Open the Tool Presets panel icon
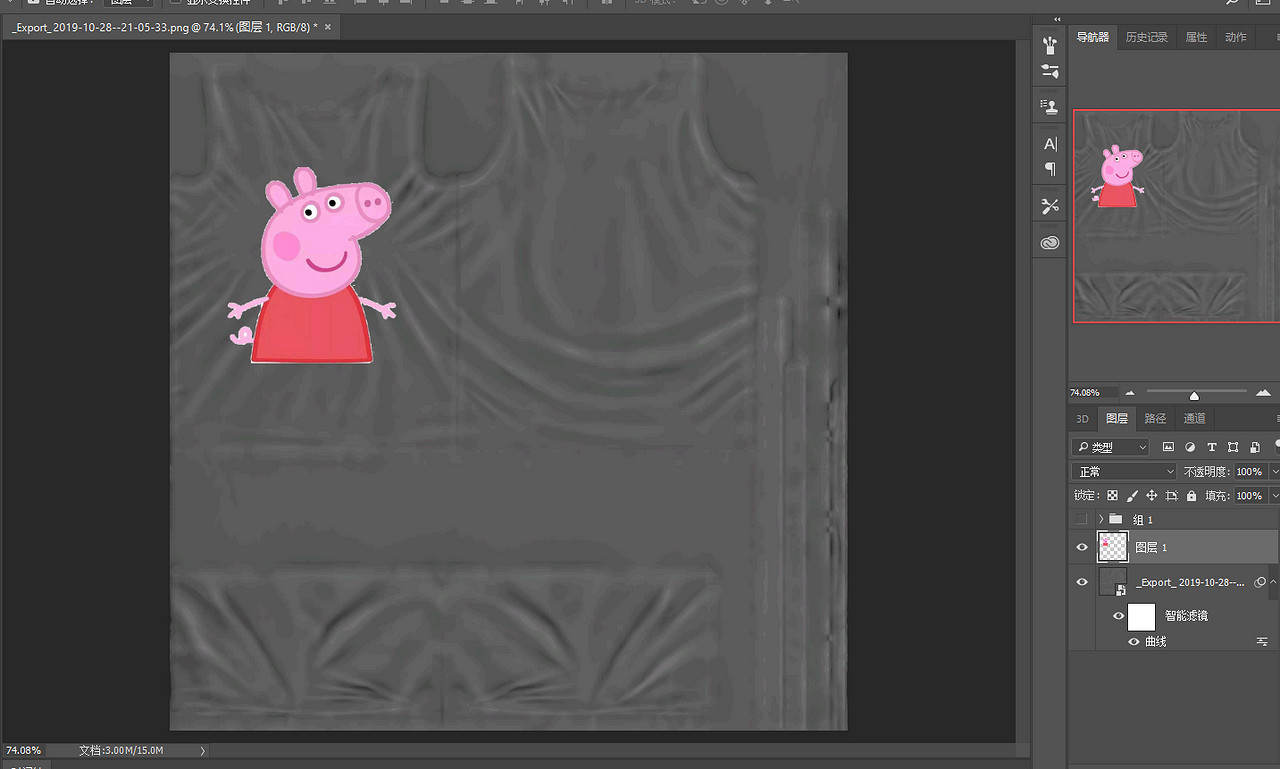 tap(1050, 206)
